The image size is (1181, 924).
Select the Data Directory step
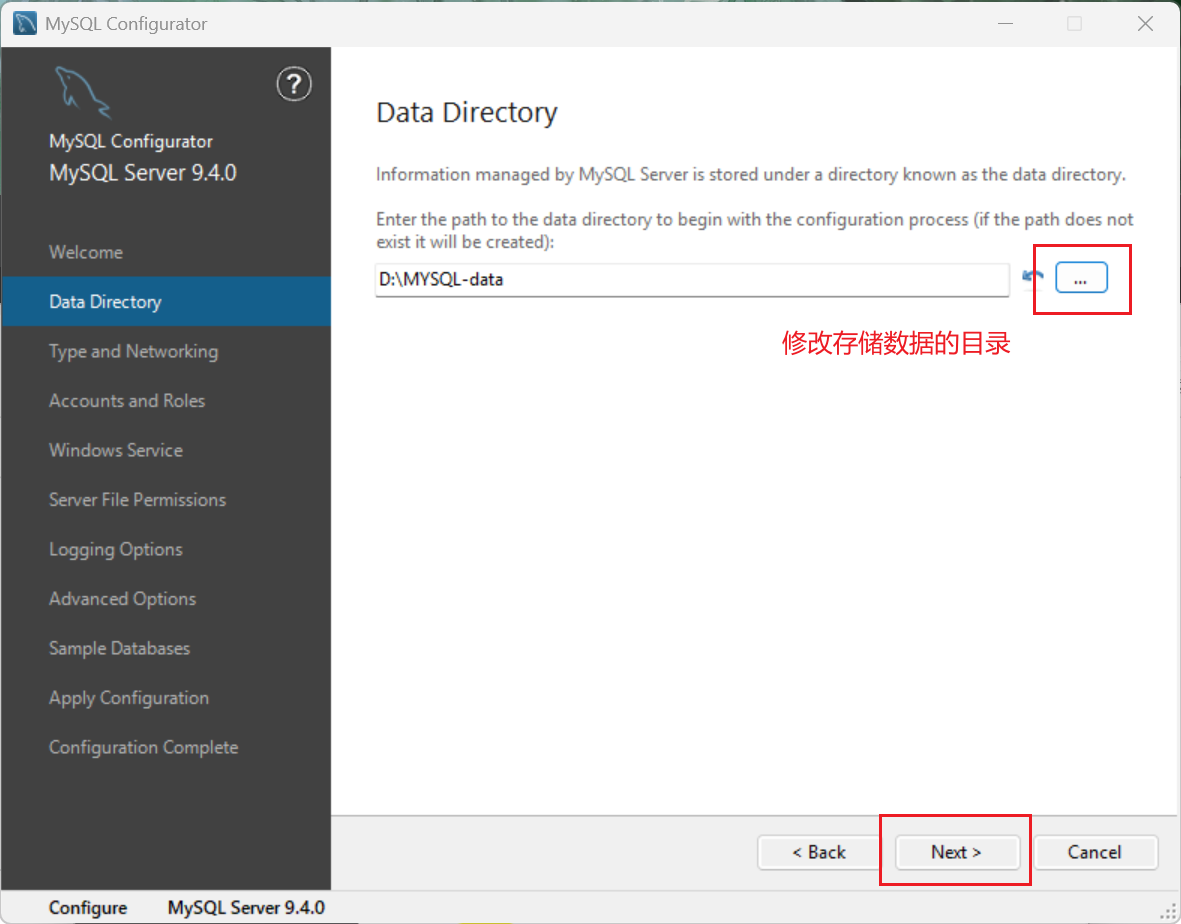(166, 301)
